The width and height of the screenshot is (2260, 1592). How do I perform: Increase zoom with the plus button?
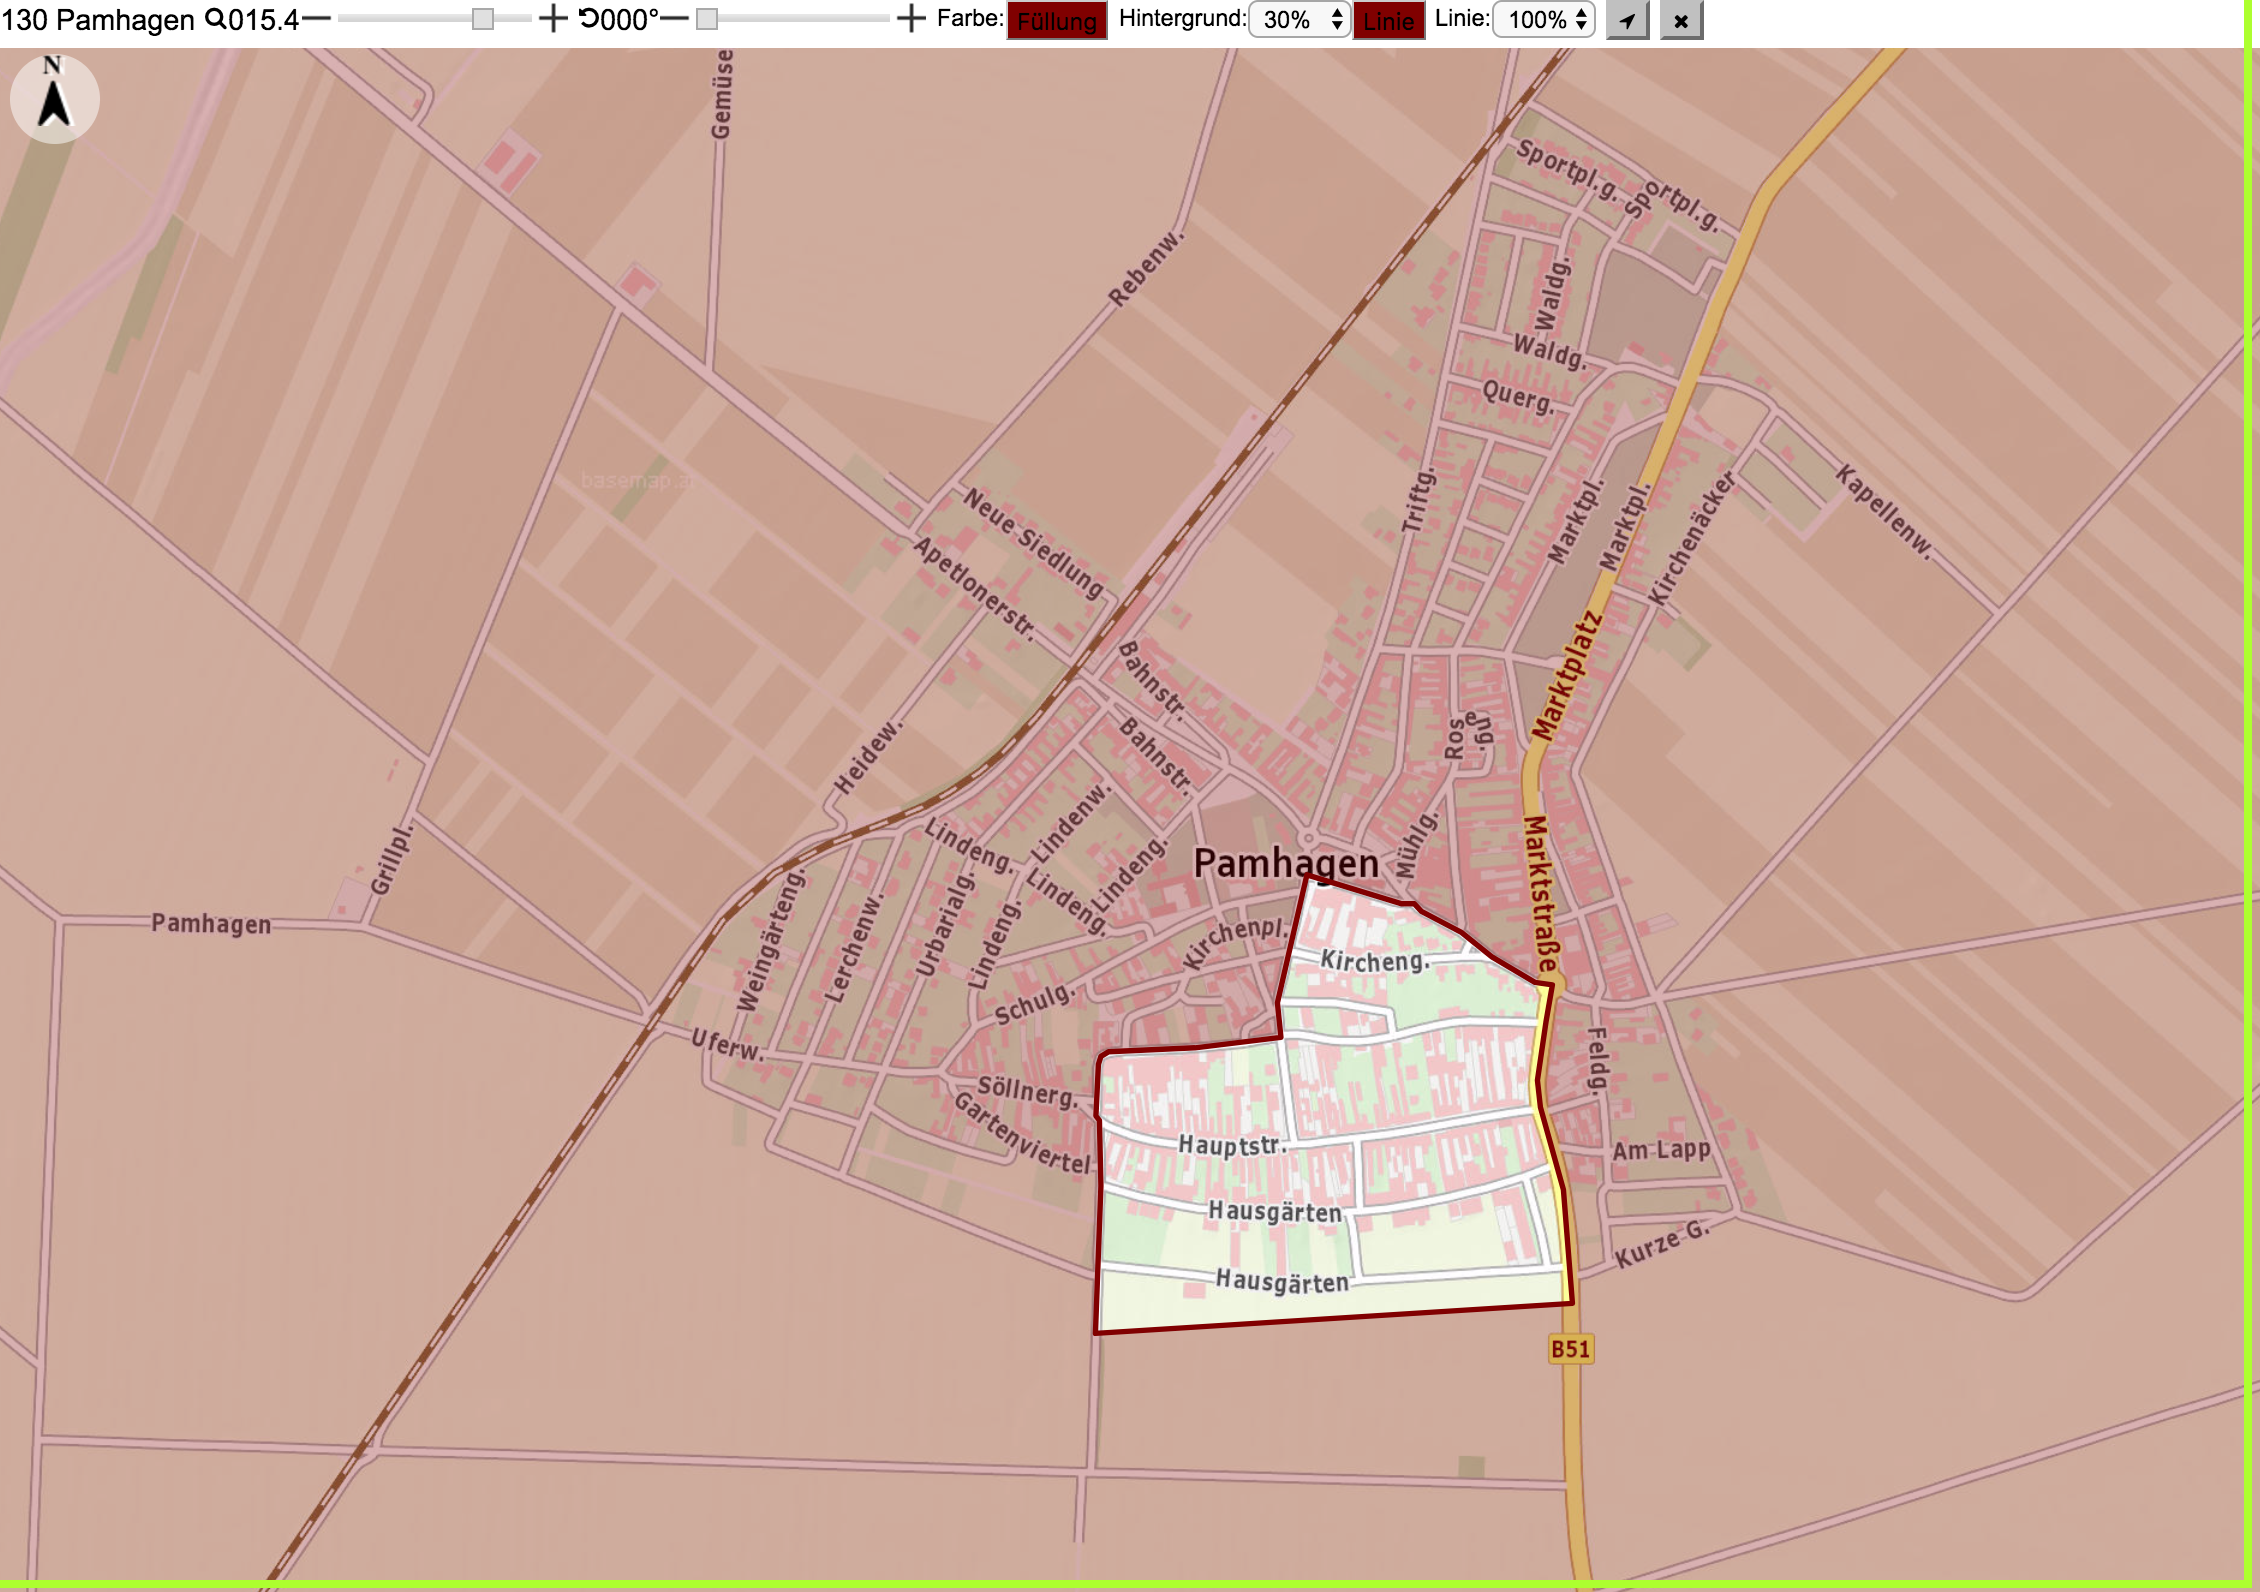pos(553,18)
